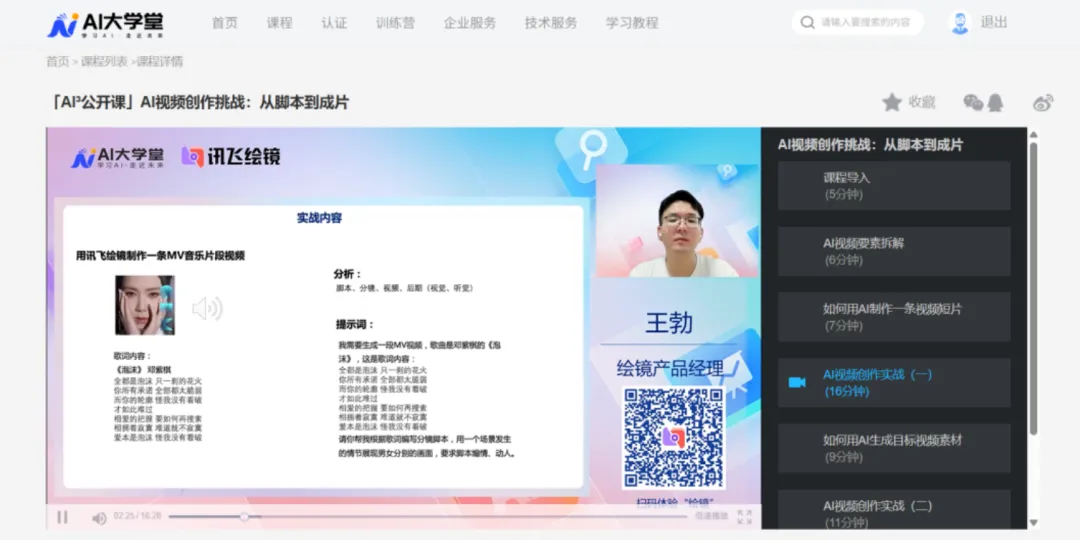Share via QQ bell-shaped icon
The image size is (1080, 540).
995,103
